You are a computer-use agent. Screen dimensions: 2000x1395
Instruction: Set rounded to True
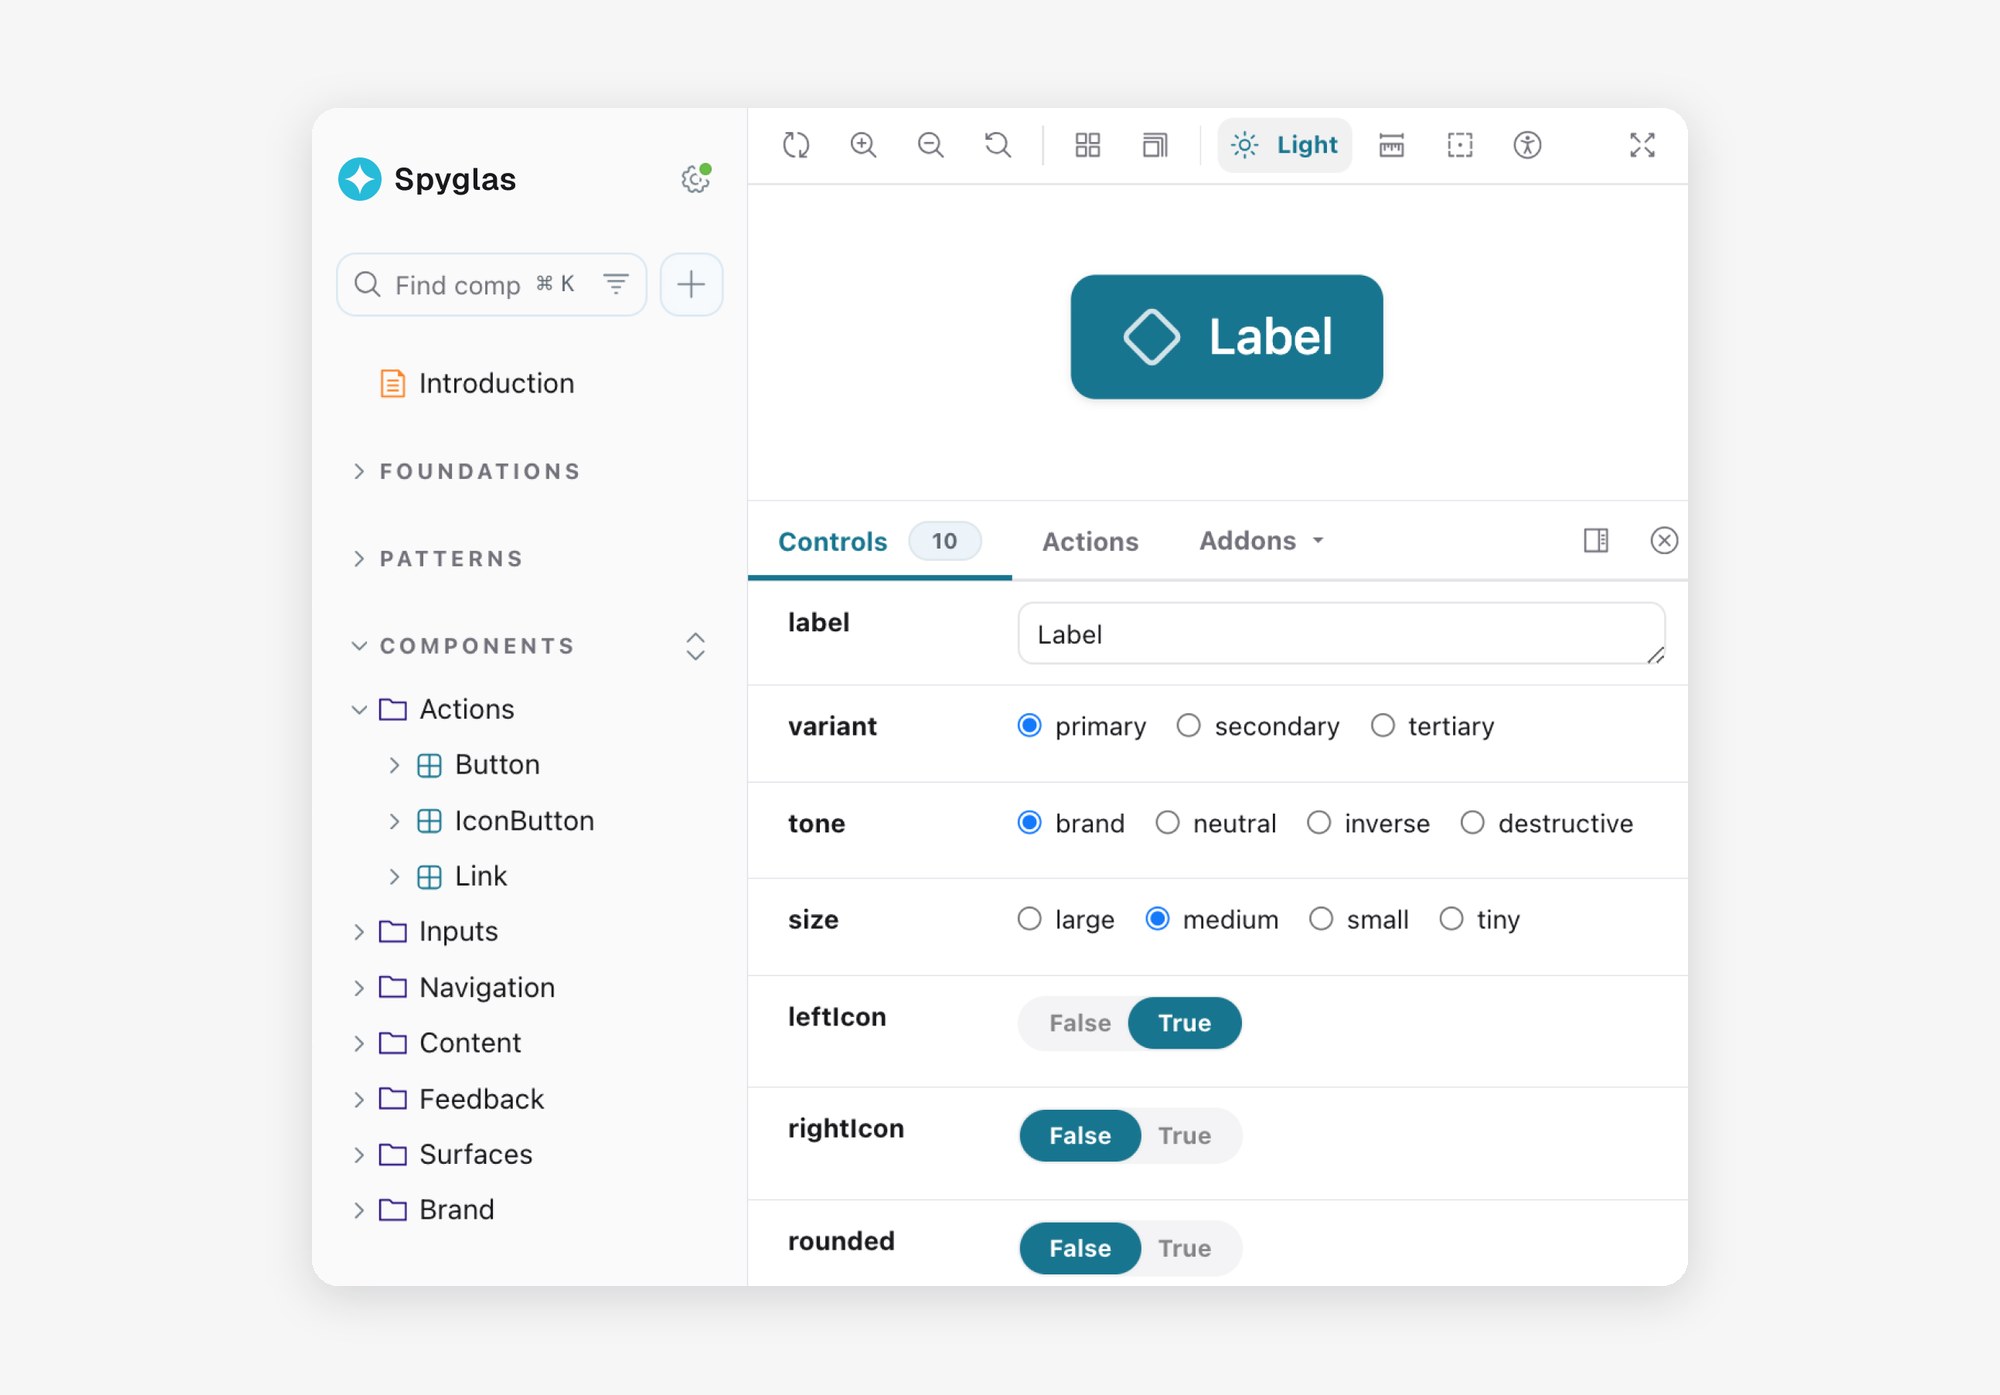click(x=1185, y=1248)
